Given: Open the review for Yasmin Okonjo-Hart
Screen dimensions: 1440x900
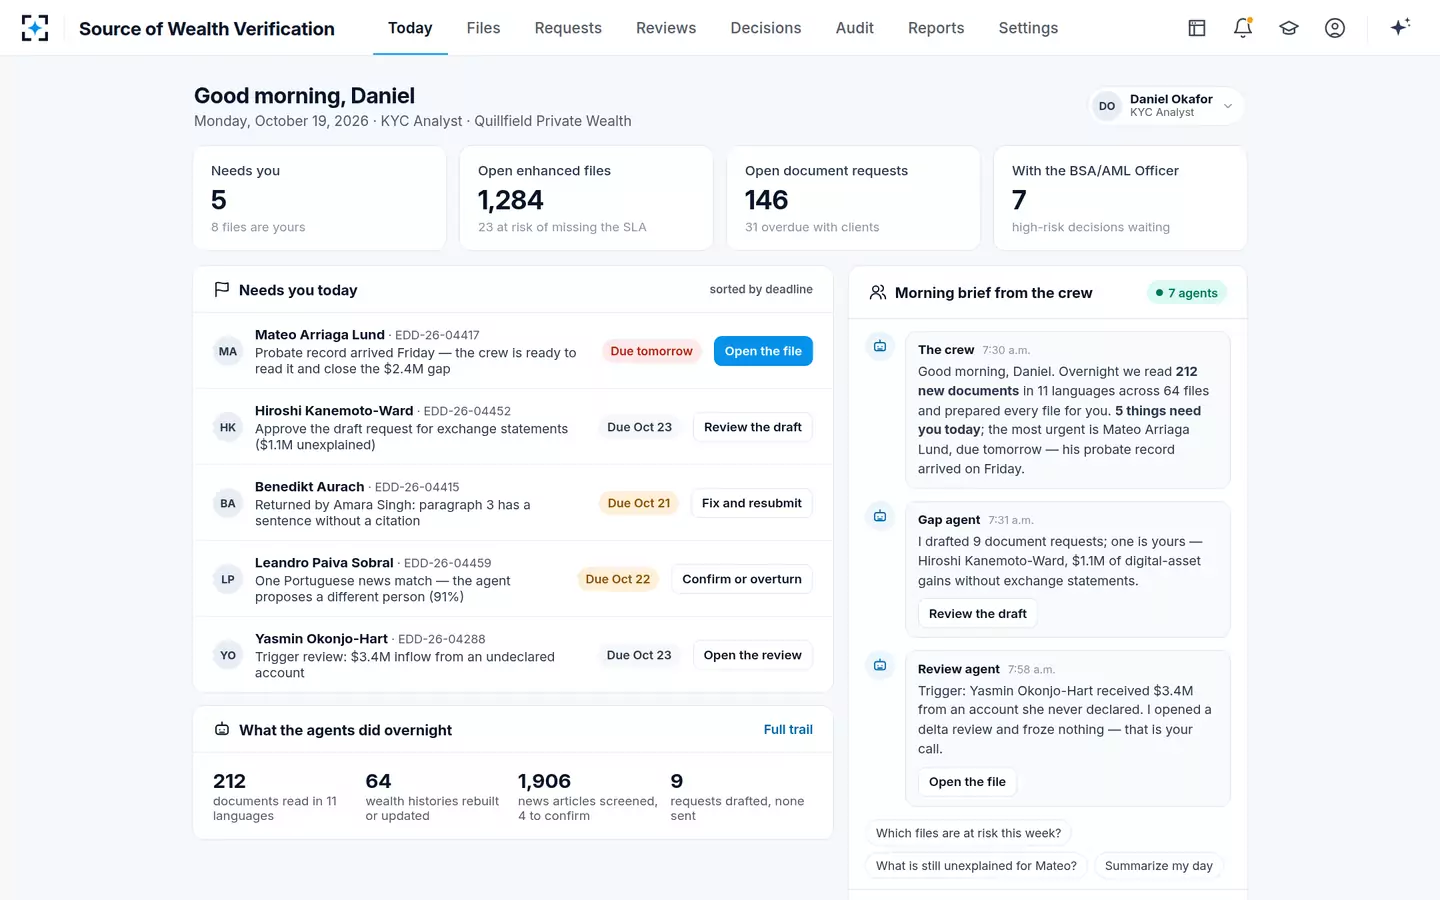Looking at the screenshot, I should (x=753, y=655).
